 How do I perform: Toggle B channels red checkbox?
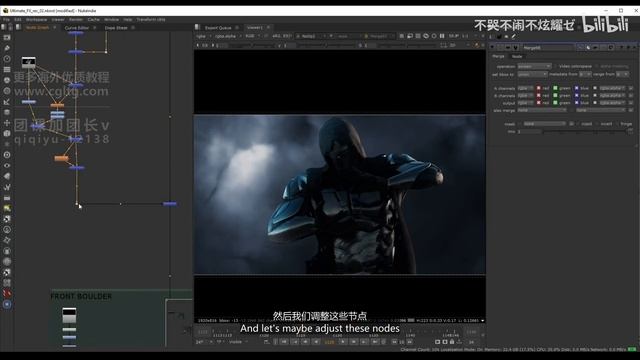coord(538,96)
